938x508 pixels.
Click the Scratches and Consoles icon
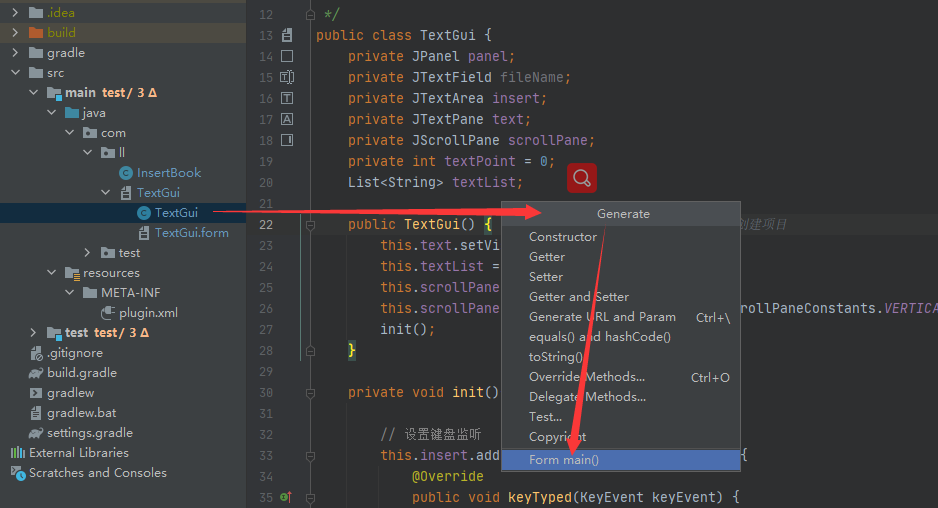click(x=18, y=473)
